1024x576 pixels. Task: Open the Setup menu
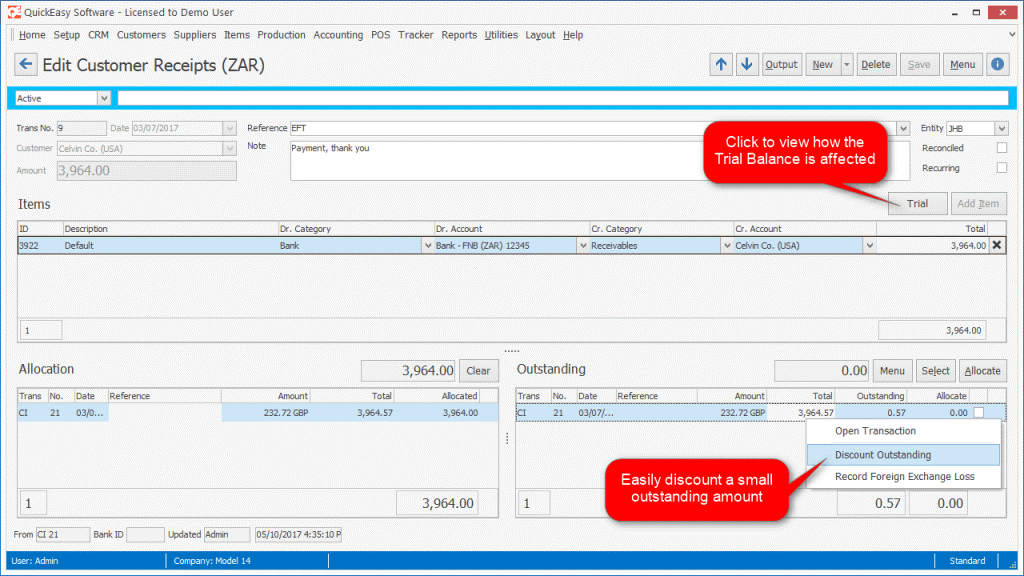tap(67, 35)
